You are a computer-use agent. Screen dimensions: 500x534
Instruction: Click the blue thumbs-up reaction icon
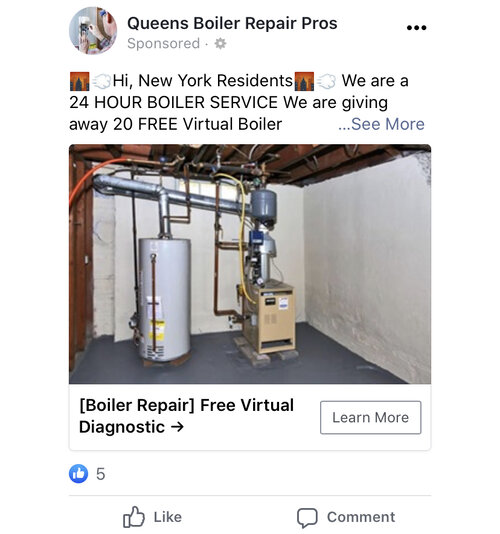tap(79, 473)
